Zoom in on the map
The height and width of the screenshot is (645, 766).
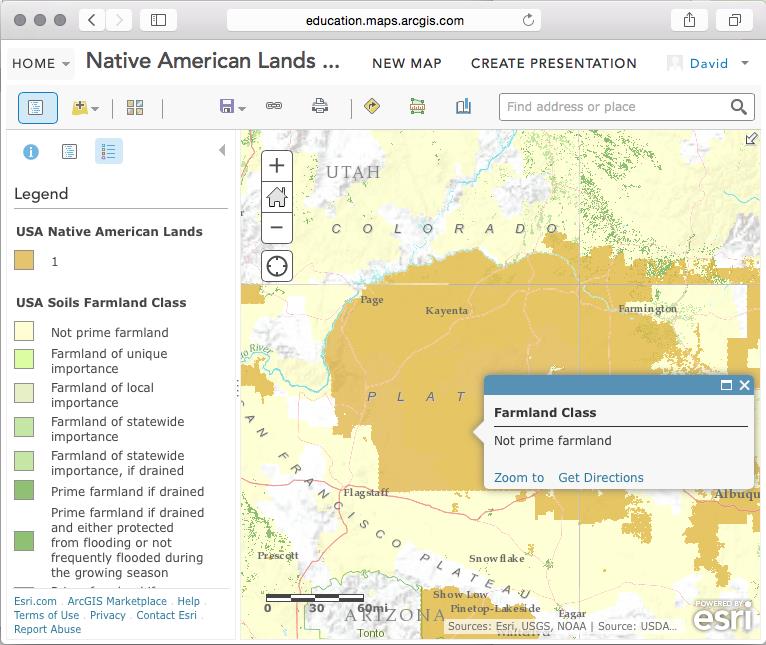tap(277, 166)
